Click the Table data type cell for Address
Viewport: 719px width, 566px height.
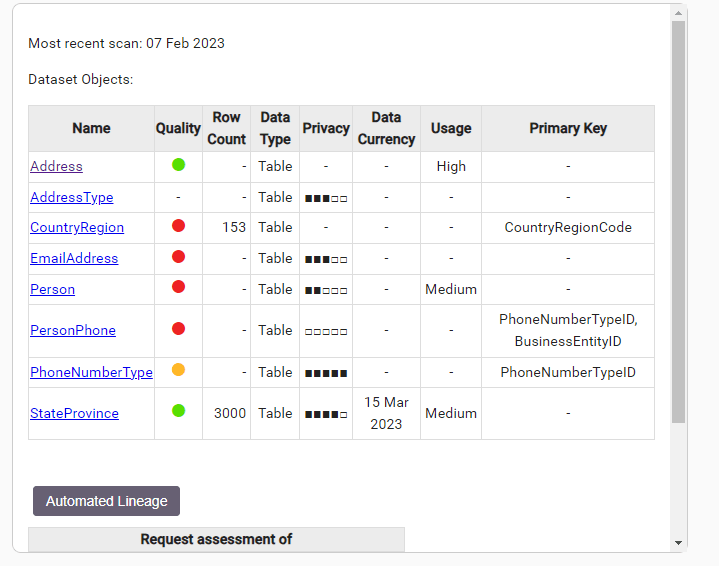(275, 166)
